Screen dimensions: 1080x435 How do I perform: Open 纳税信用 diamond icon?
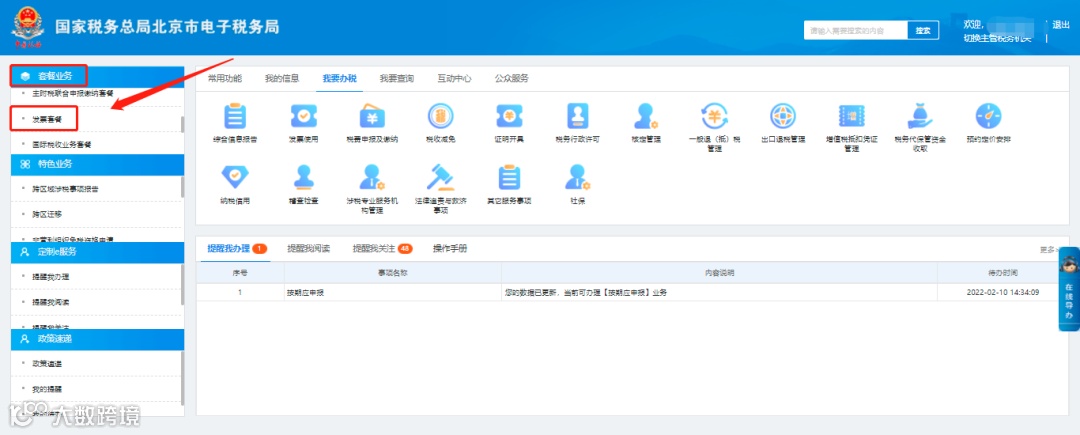click(x=234, y=177)
